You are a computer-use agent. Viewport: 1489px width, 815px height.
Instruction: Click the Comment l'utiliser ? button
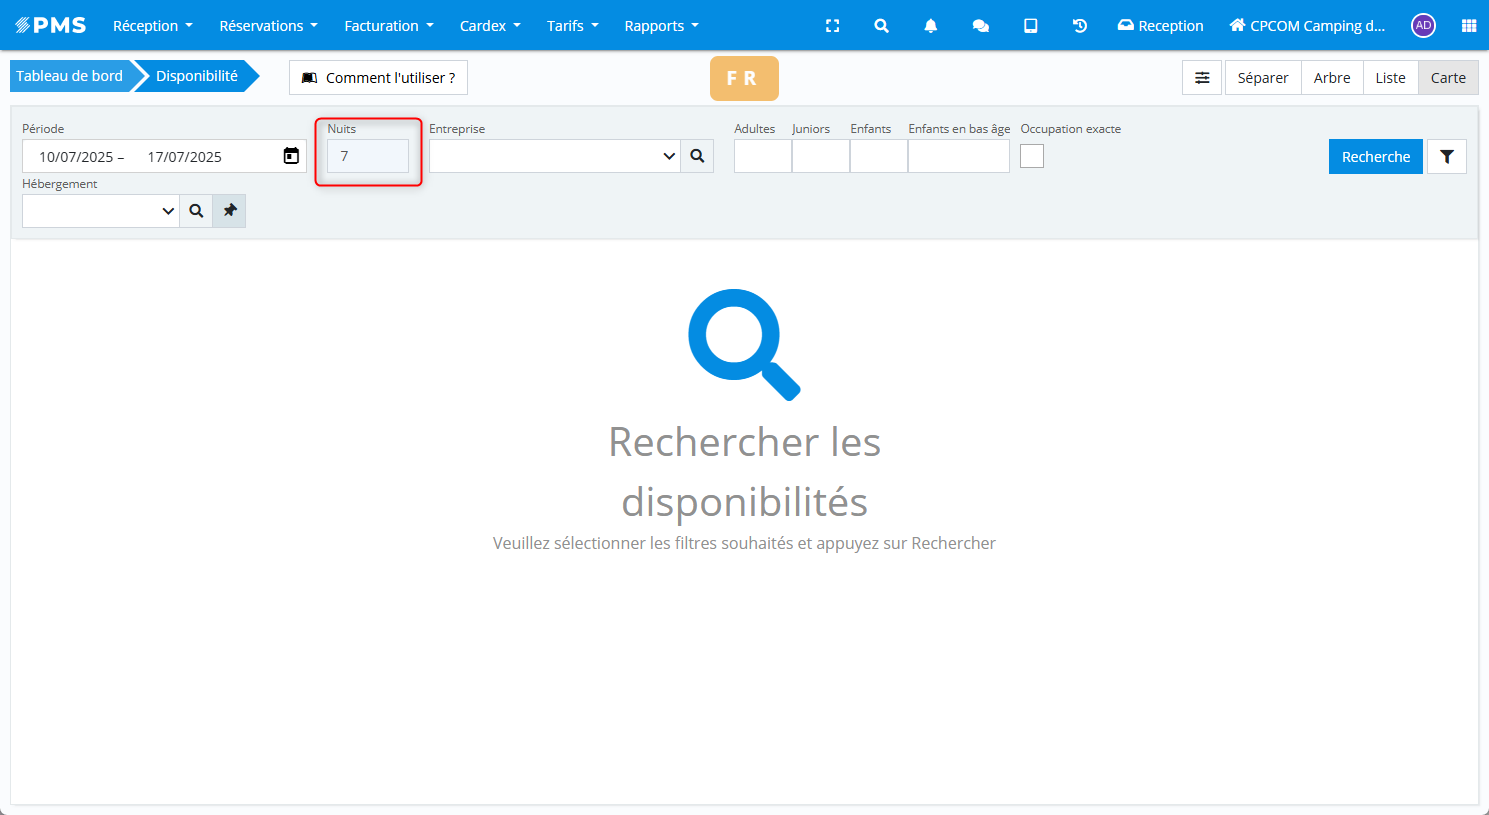point(378,78)
